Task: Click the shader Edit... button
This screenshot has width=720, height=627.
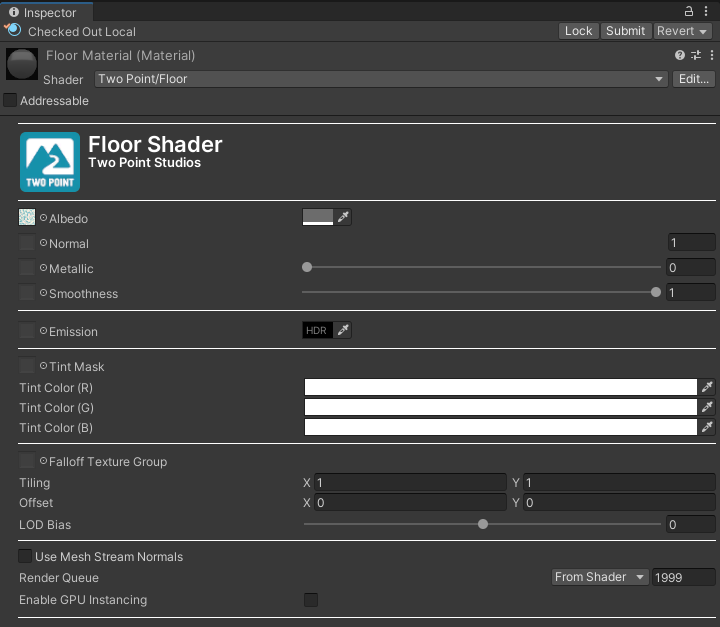Action: tap(694, 79)
